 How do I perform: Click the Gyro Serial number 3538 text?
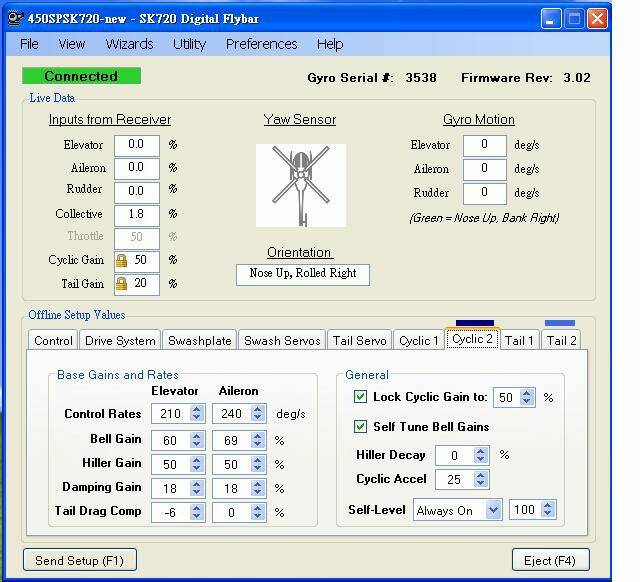[421, 78]
